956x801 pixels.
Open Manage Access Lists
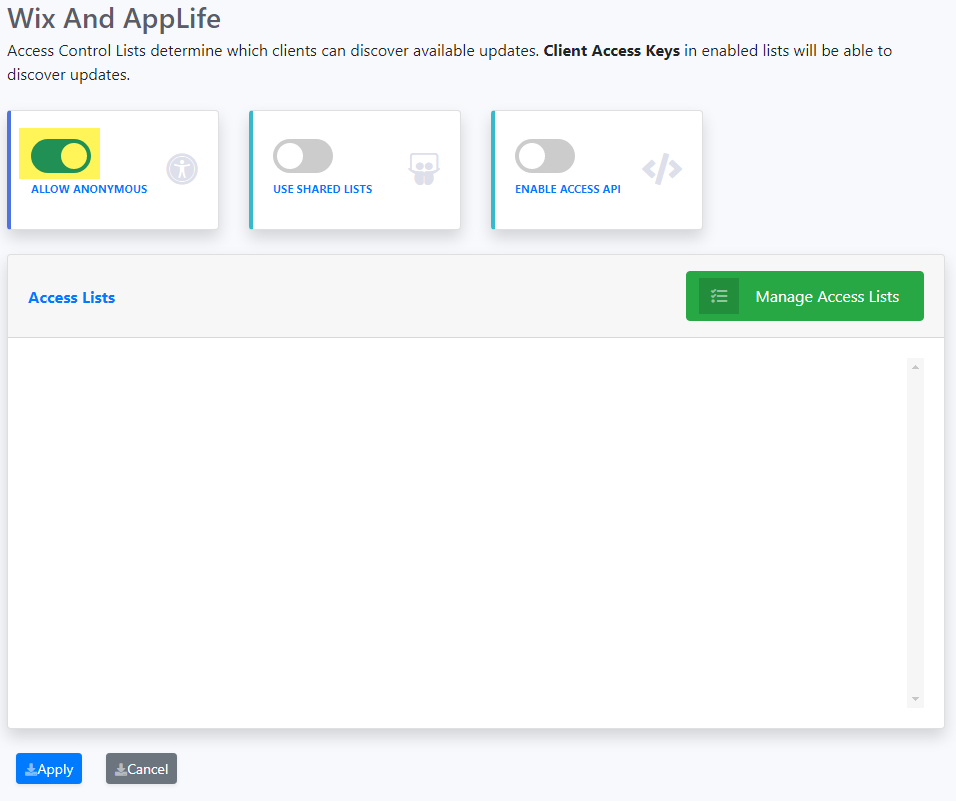804,296
